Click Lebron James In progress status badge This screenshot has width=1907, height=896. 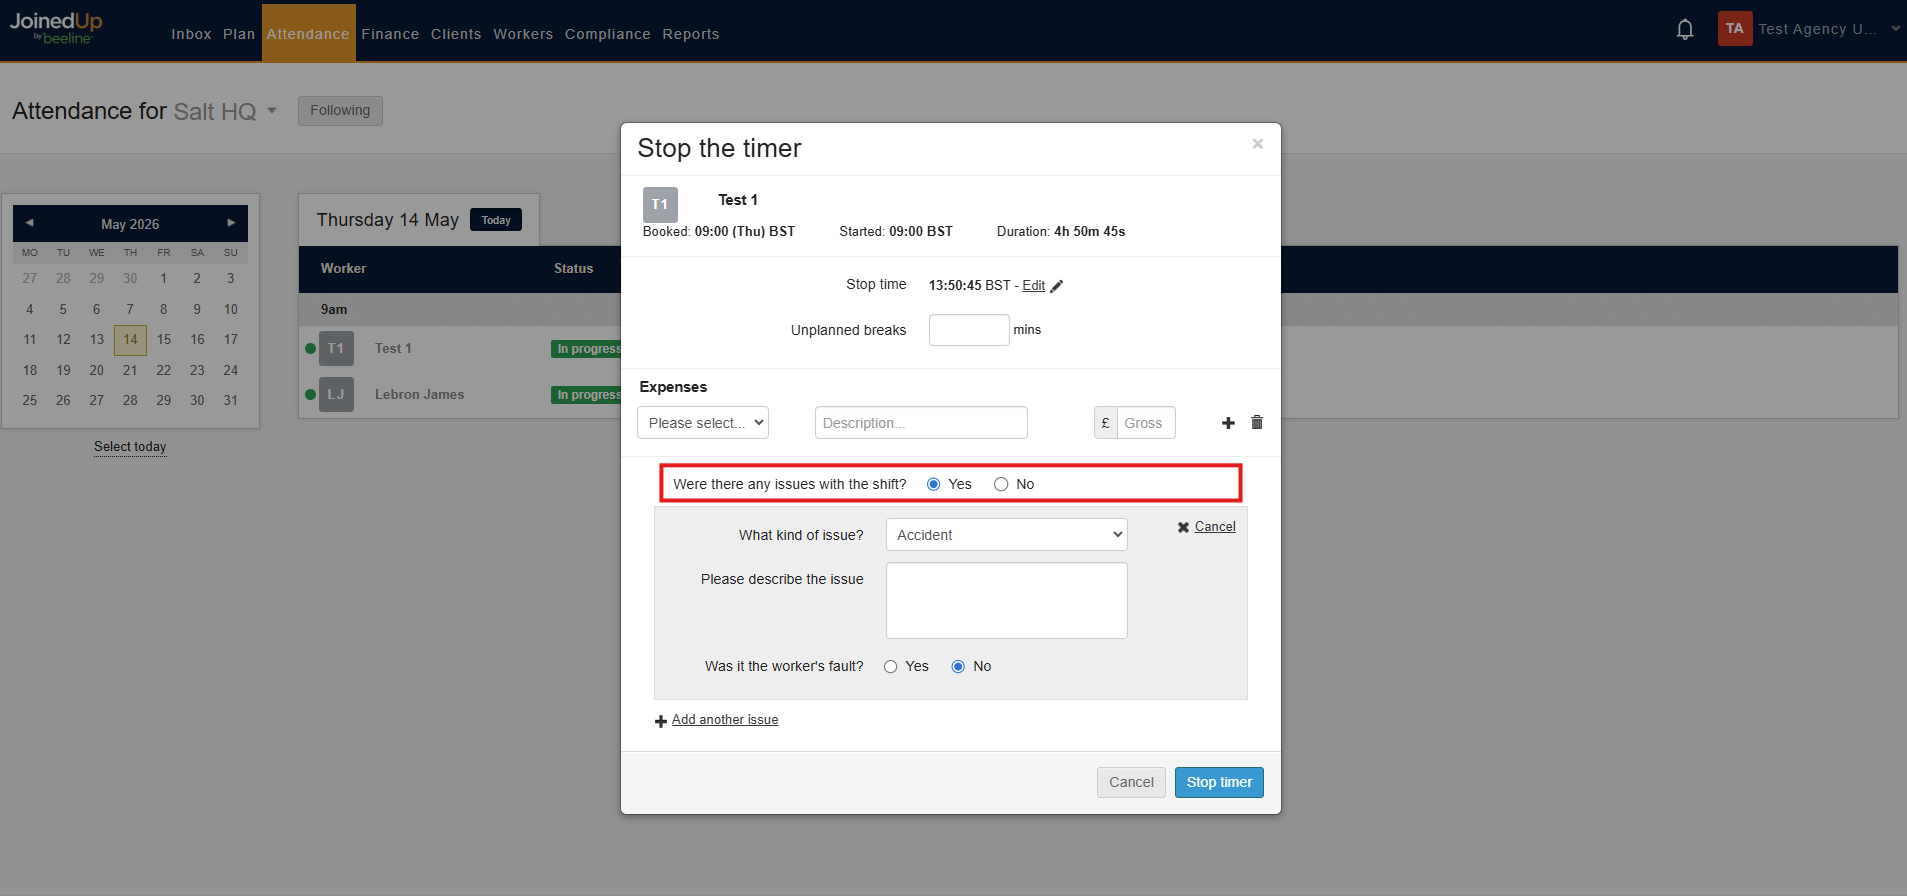[586, 395]
